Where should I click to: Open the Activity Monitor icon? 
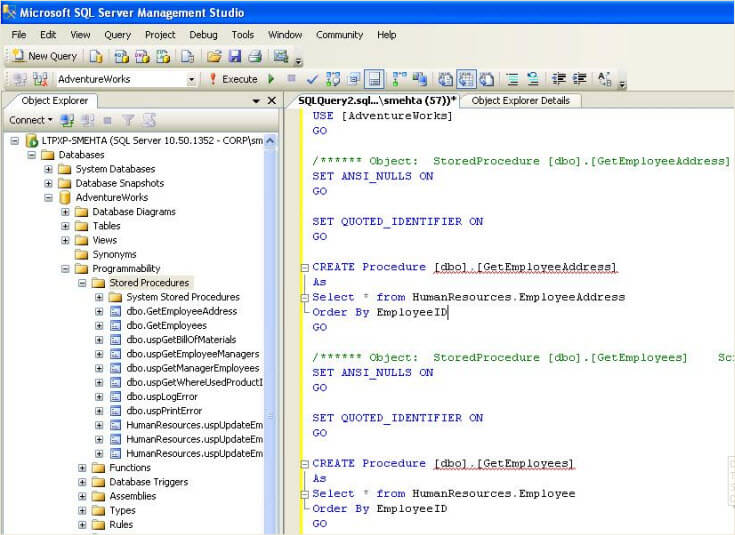click(x=281, y=56)
